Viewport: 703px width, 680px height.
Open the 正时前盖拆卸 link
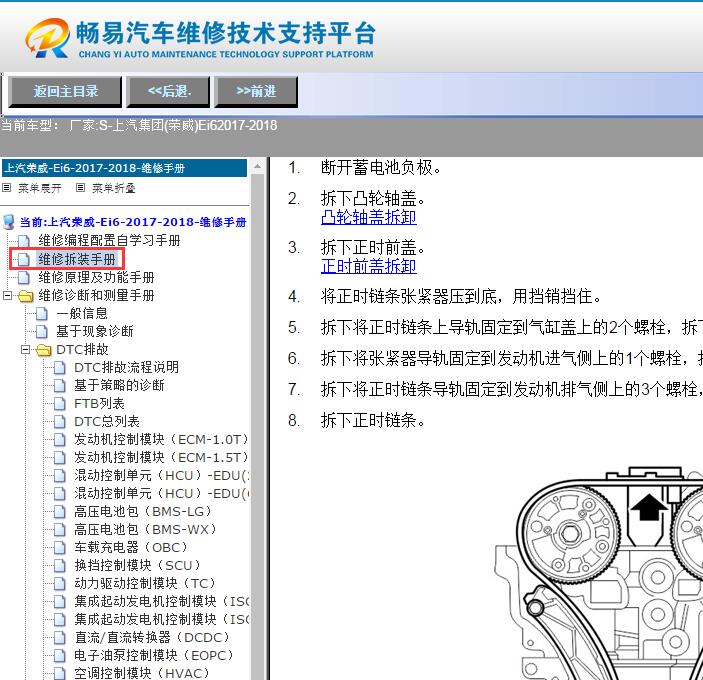click(x=369, y=266)
